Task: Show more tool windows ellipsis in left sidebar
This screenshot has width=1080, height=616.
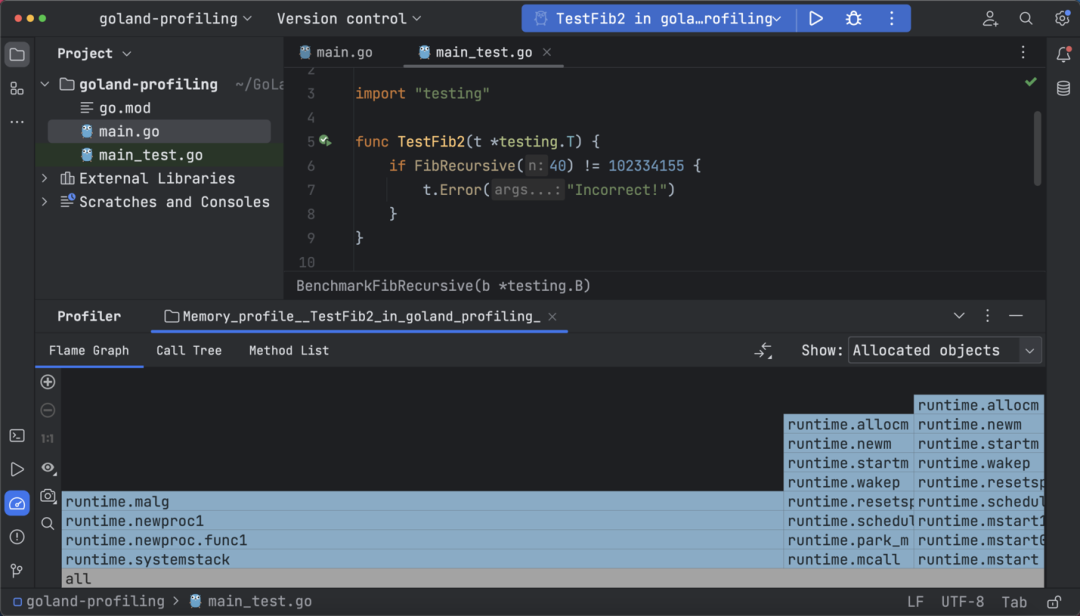Action: 17,122
